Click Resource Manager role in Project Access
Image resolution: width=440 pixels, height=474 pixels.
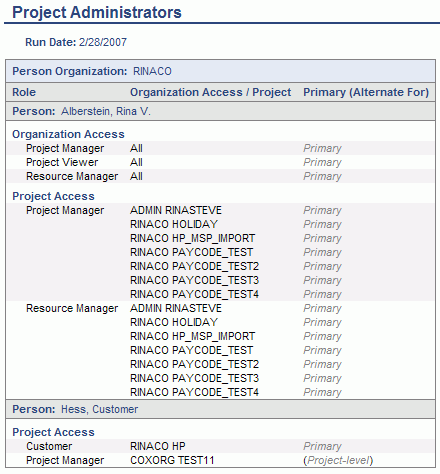click(x=72, y=308)
